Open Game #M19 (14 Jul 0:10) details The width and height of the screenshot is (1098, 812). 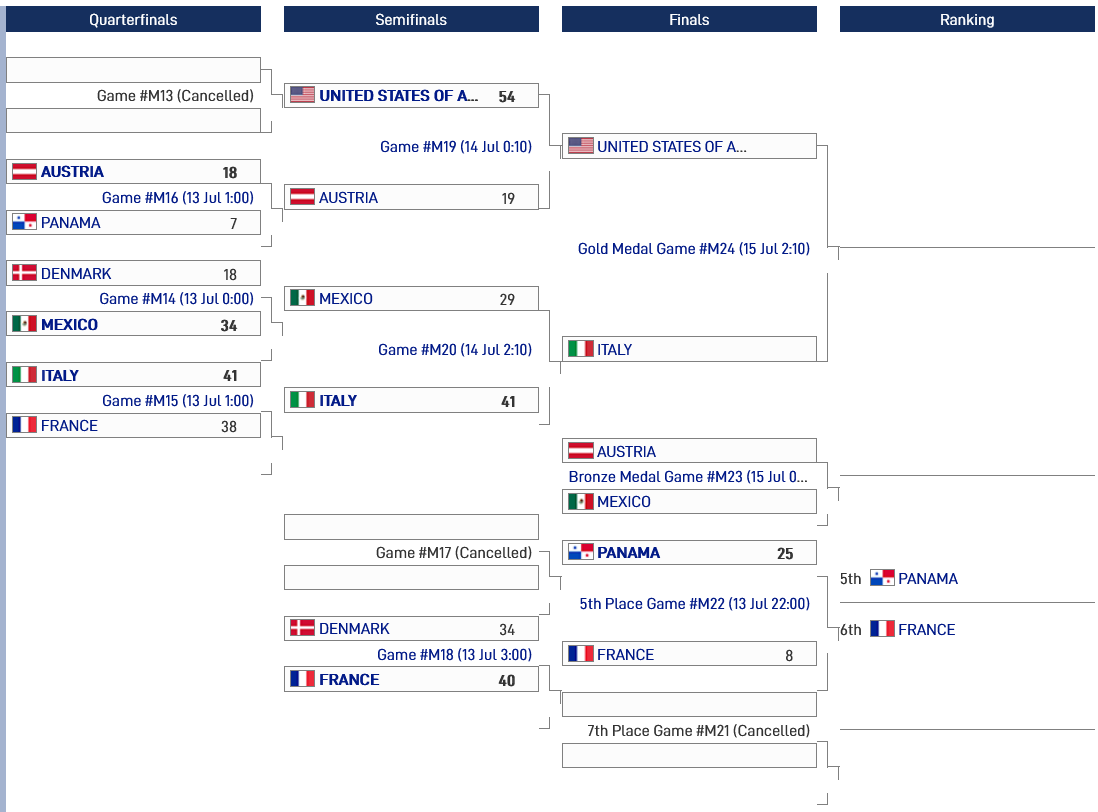(x=456, y=146)
